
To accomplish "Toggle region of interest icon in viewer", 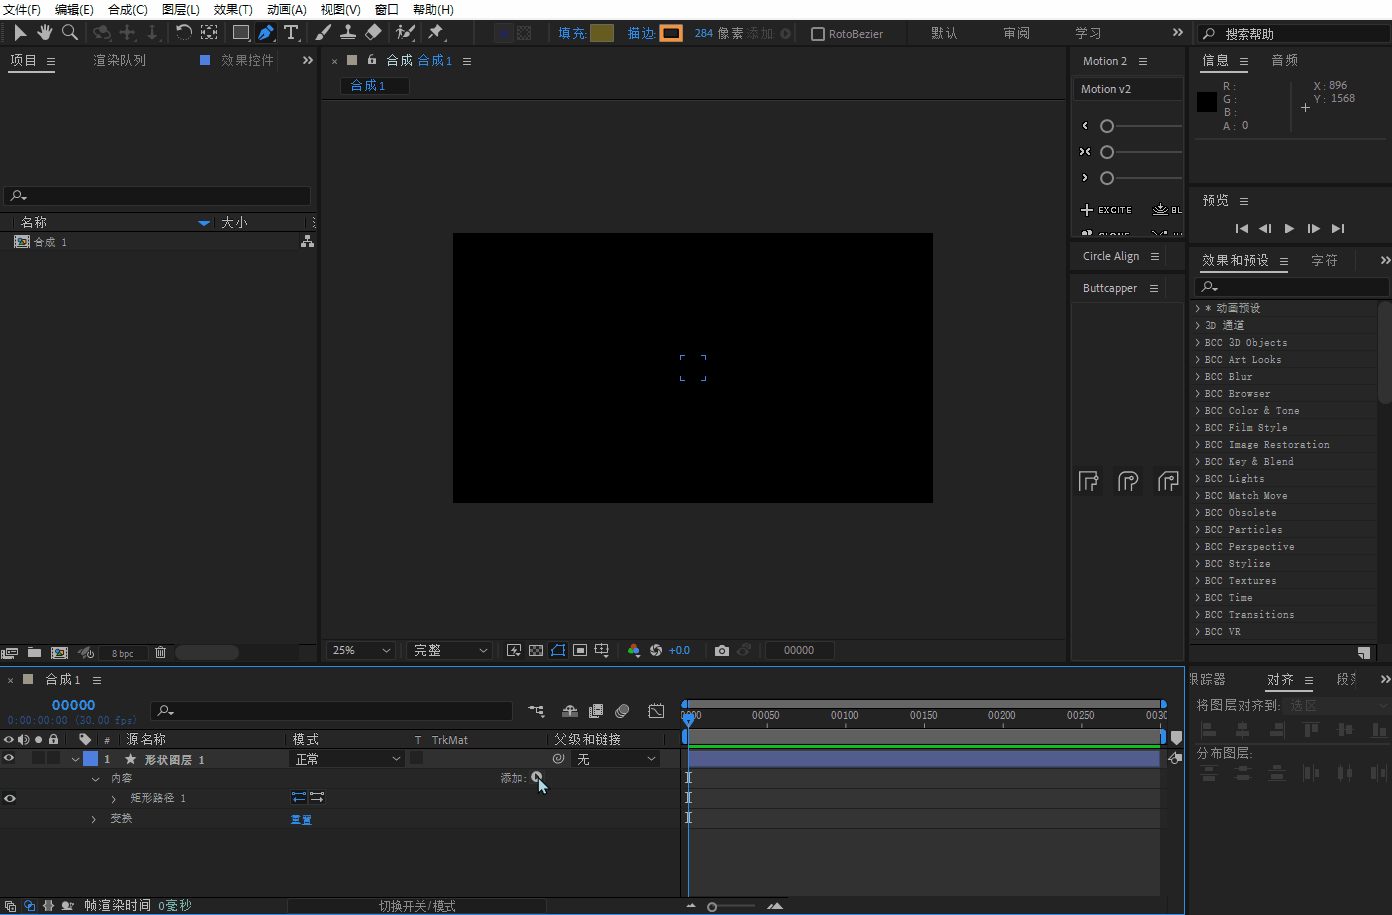I will coord(580,650).
